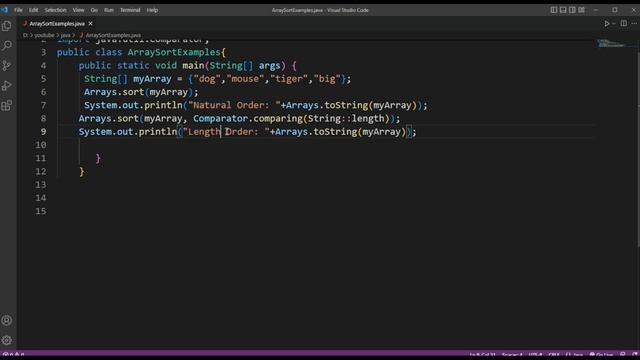The width and height of the screenshot is (640, 360).
Task: Run the Java file with play button
Action: (607, 24)
